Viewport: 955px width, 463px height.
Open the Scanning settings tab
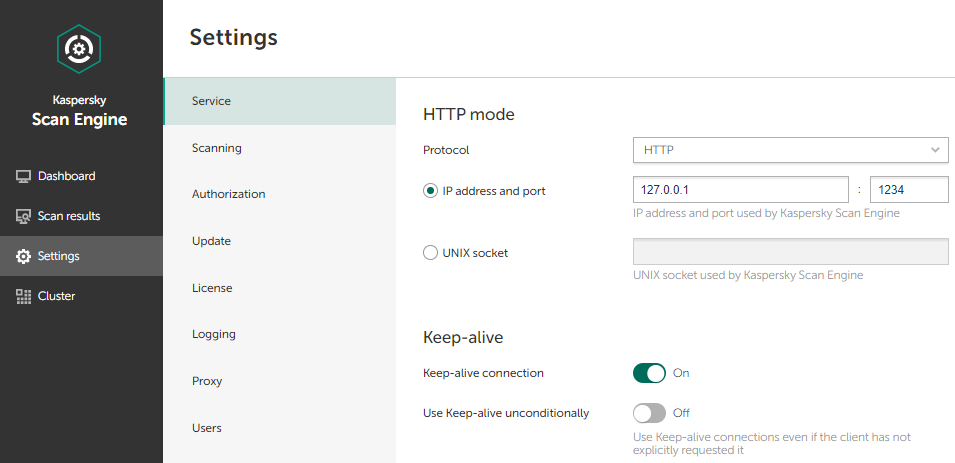coord(217,148)
